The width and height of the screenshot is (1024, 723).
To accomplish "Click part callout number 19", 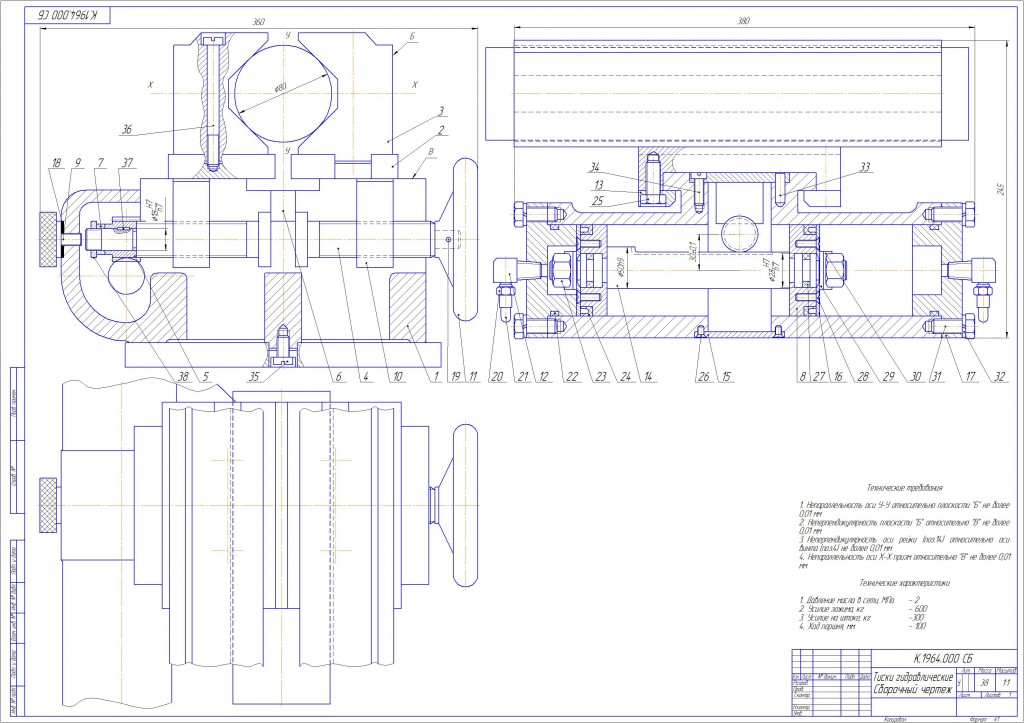I will click(x=456, y=377).
